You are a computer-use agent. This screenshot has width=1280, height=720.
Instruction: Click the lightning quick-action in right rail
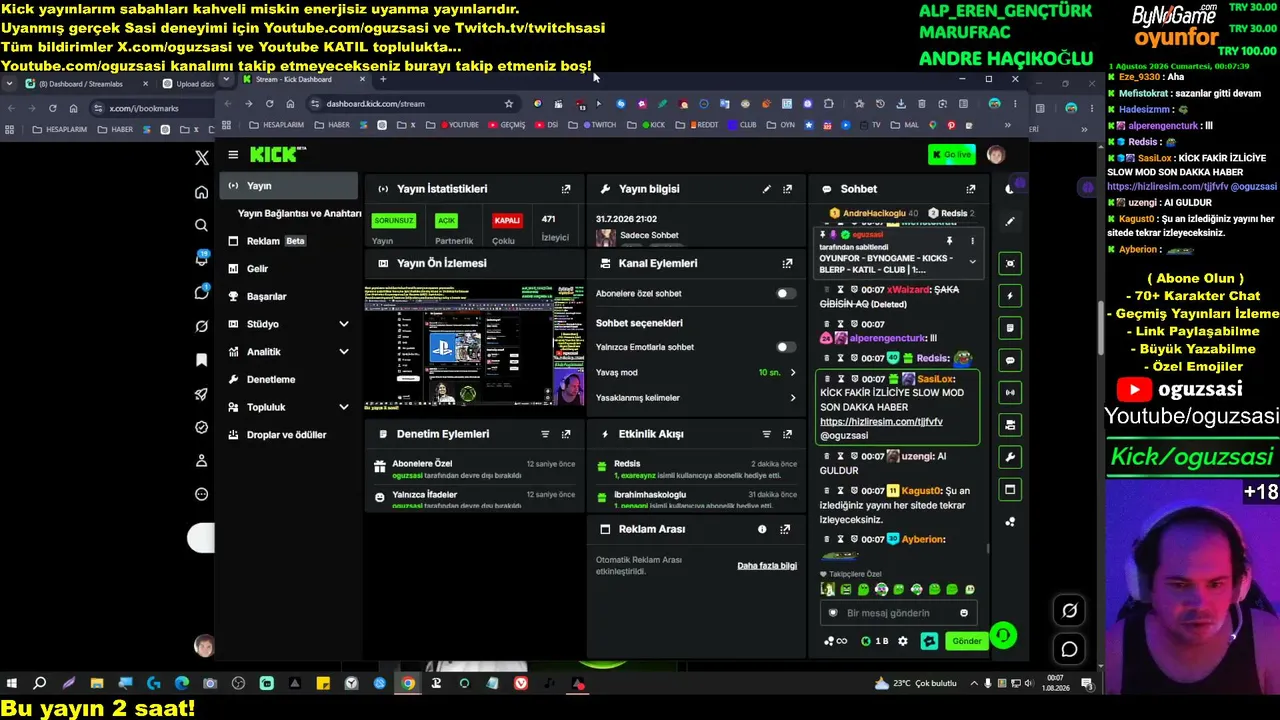pos(1010,296)
